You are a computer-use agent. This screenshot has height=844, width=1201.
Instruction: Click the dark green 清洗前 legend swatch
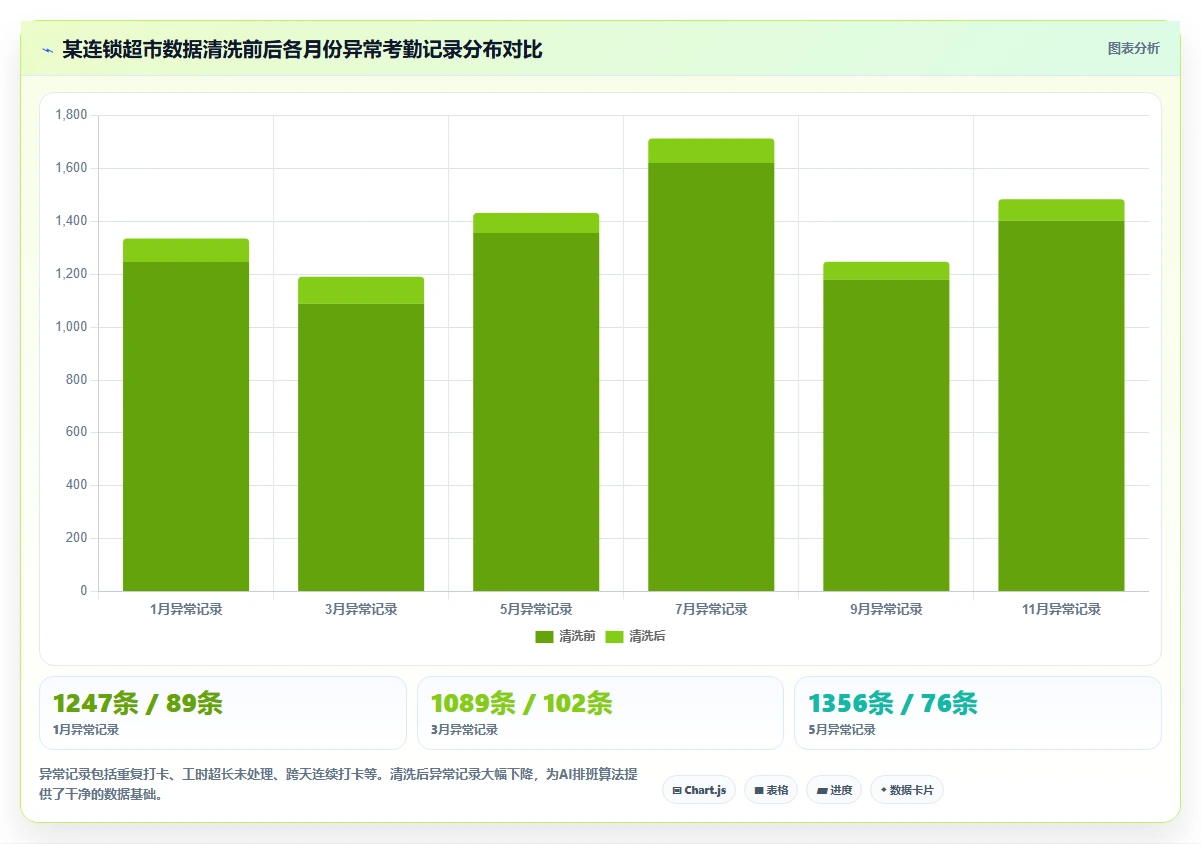tap(544, 637)
